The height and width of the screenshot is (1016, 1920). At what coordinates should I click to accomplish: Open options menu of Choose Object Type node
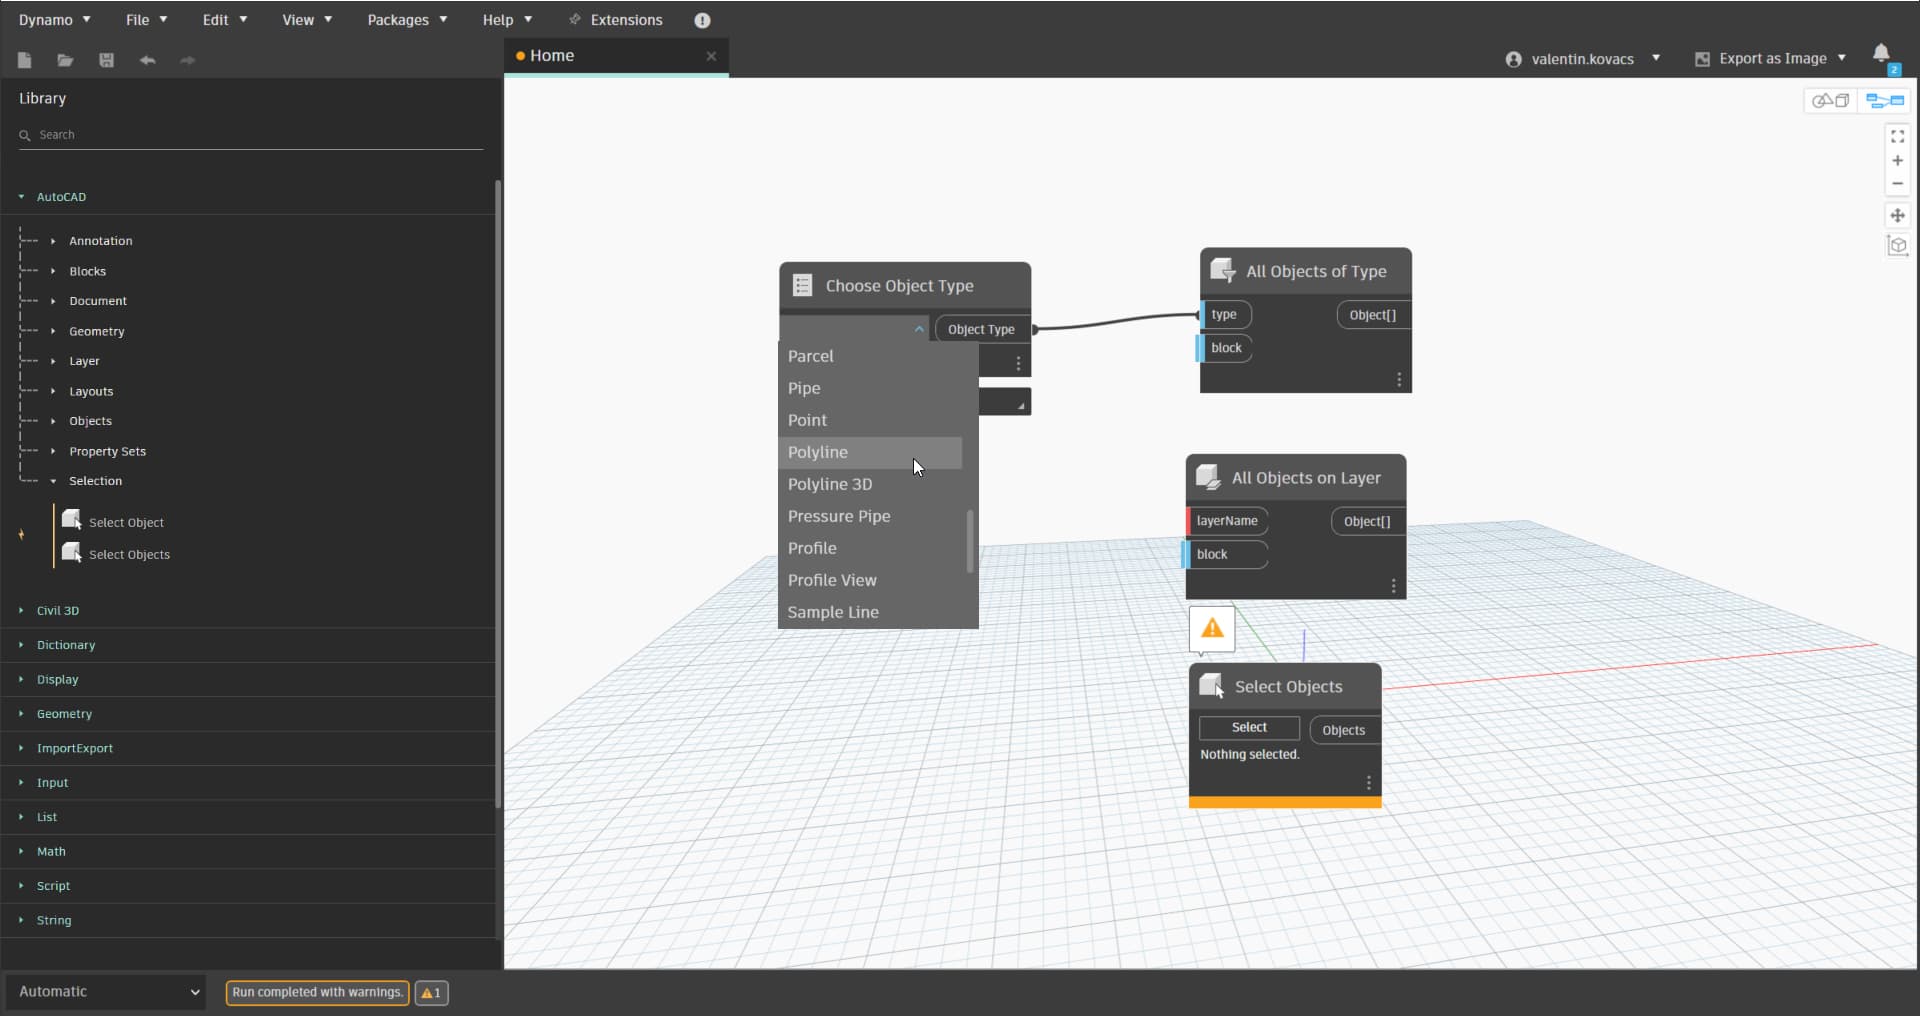tap(1018, 363)
